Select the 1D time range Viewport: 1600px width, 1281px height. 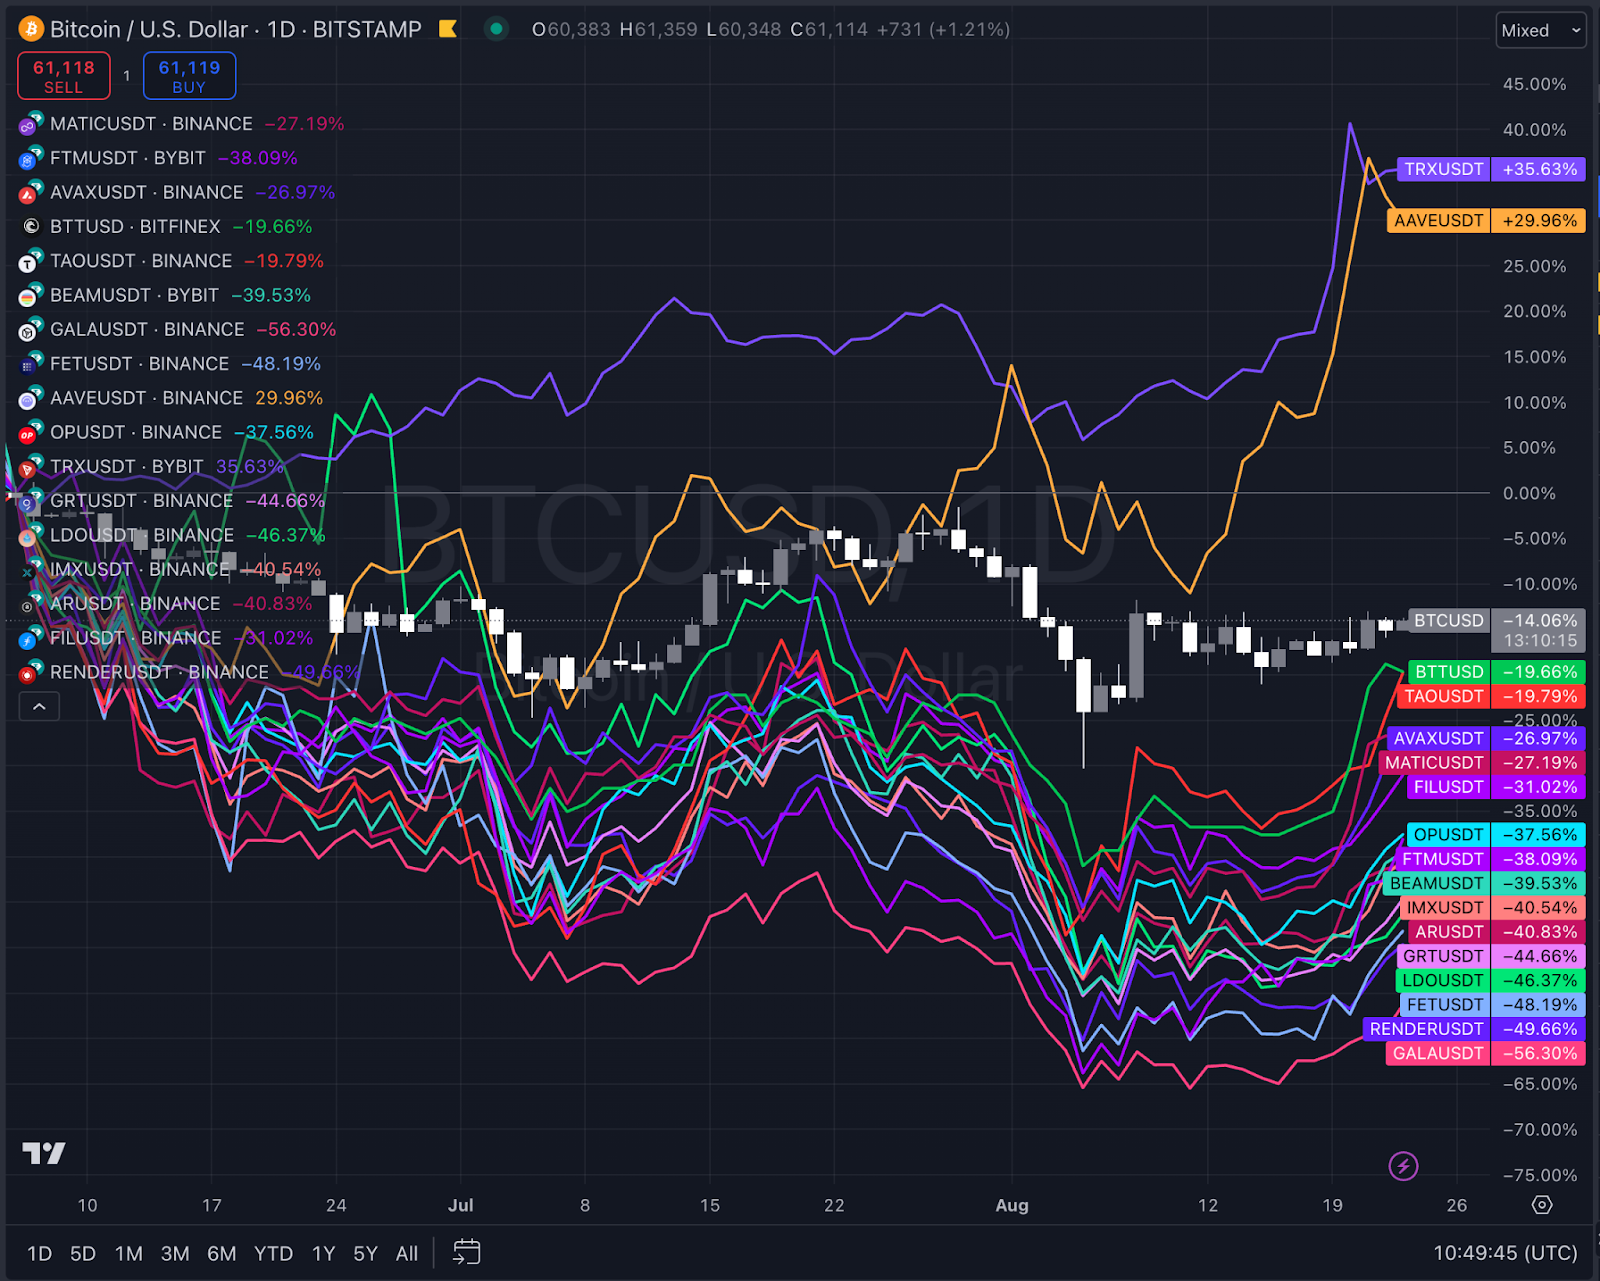39,1253
